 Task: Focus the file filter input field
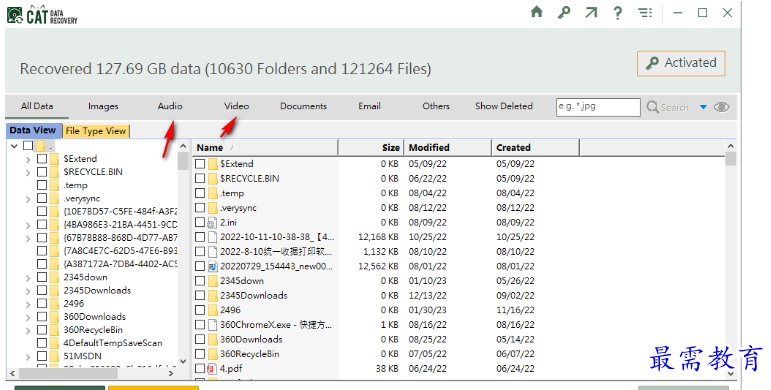(598, 107)
